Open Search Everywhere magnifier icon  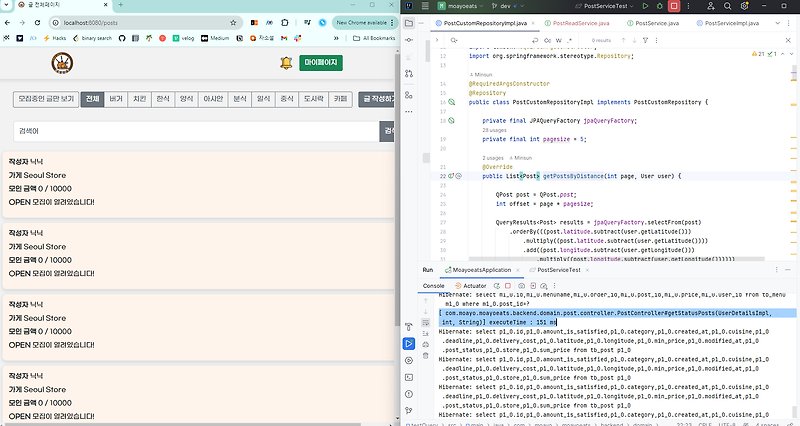click(728, 6)
